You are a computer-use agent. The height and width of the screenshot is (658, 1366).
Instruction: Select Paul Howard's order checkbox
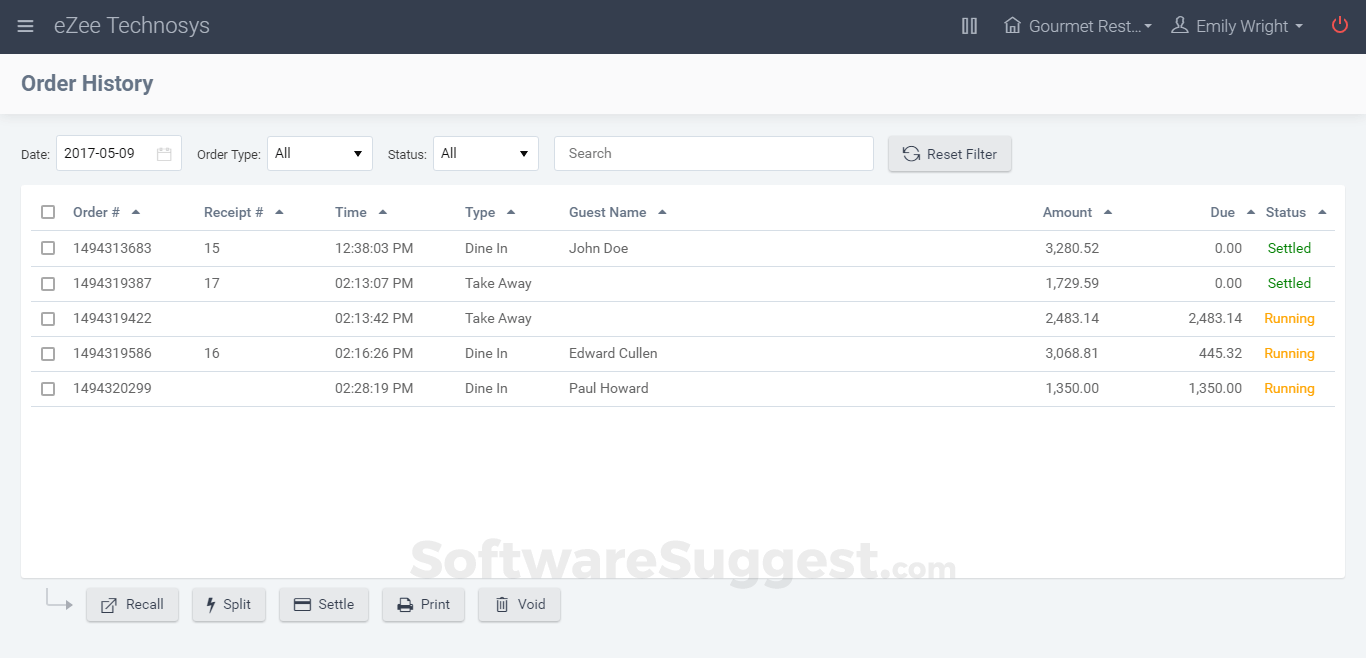pyautogui.click(x=48, y=388)
